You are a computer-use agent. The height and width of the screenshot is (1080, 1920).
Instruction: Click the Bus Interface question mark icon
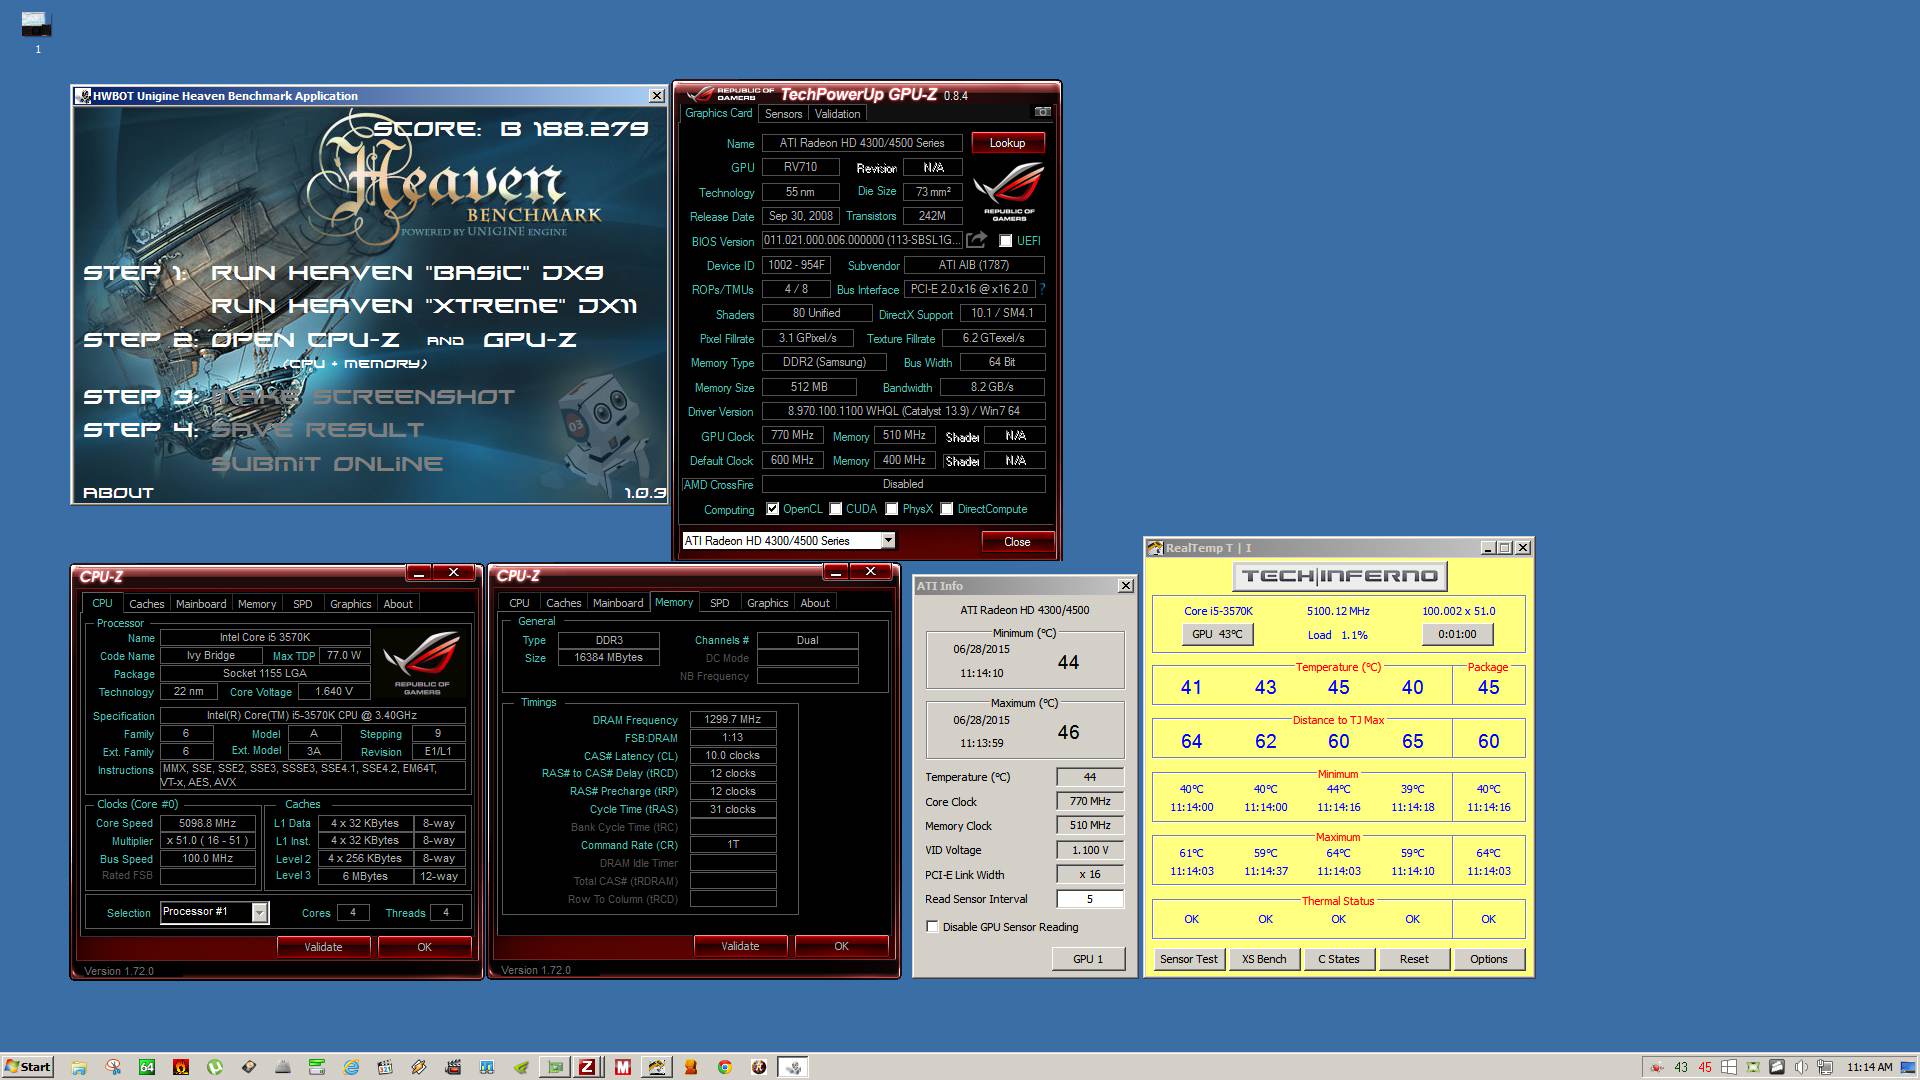pos(1042,289)
